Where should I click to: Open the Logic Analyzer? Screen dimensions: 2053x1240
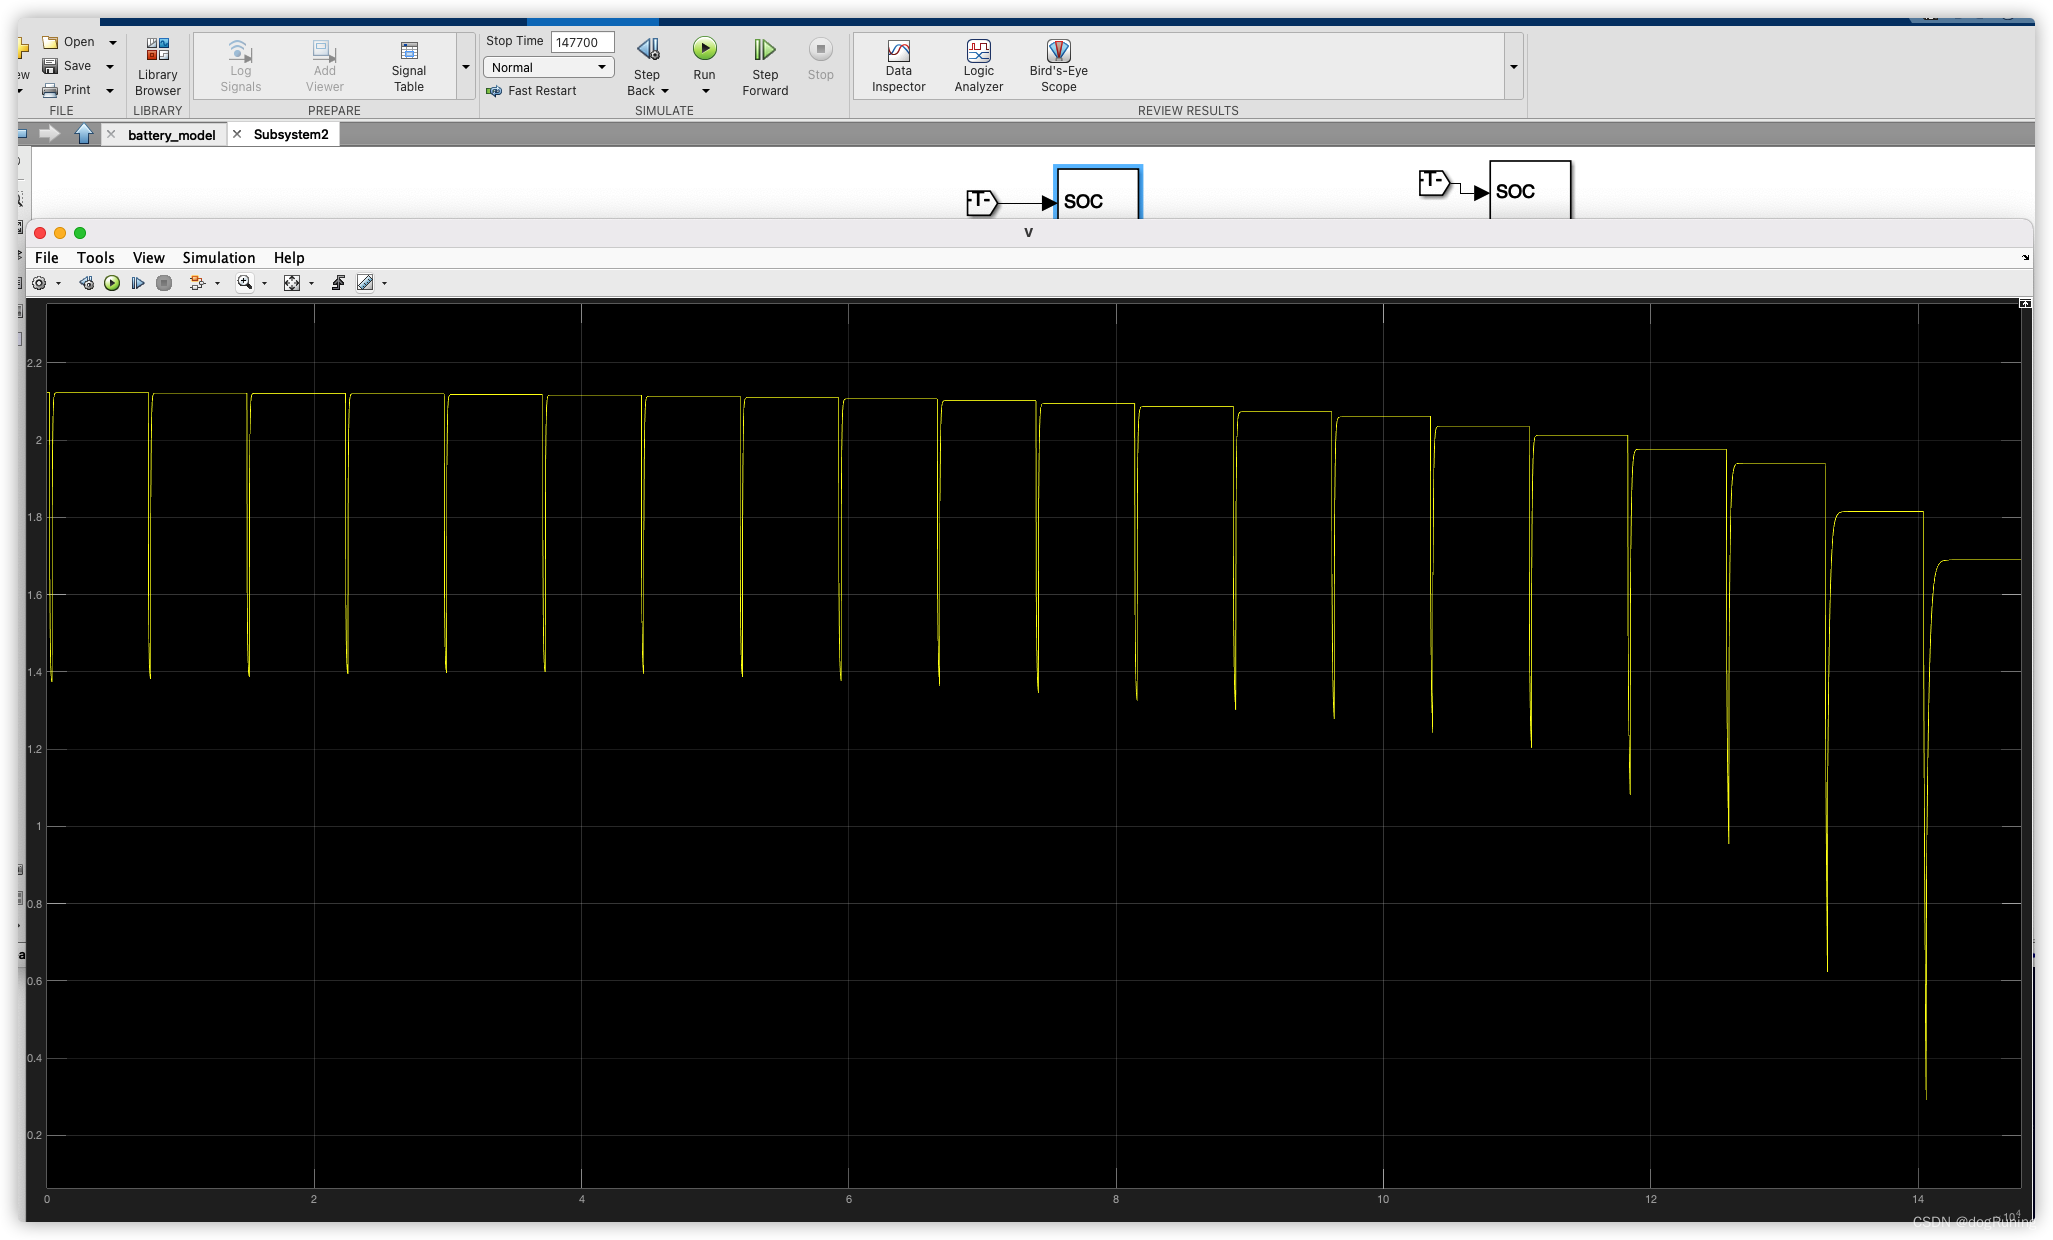point(978,65)
